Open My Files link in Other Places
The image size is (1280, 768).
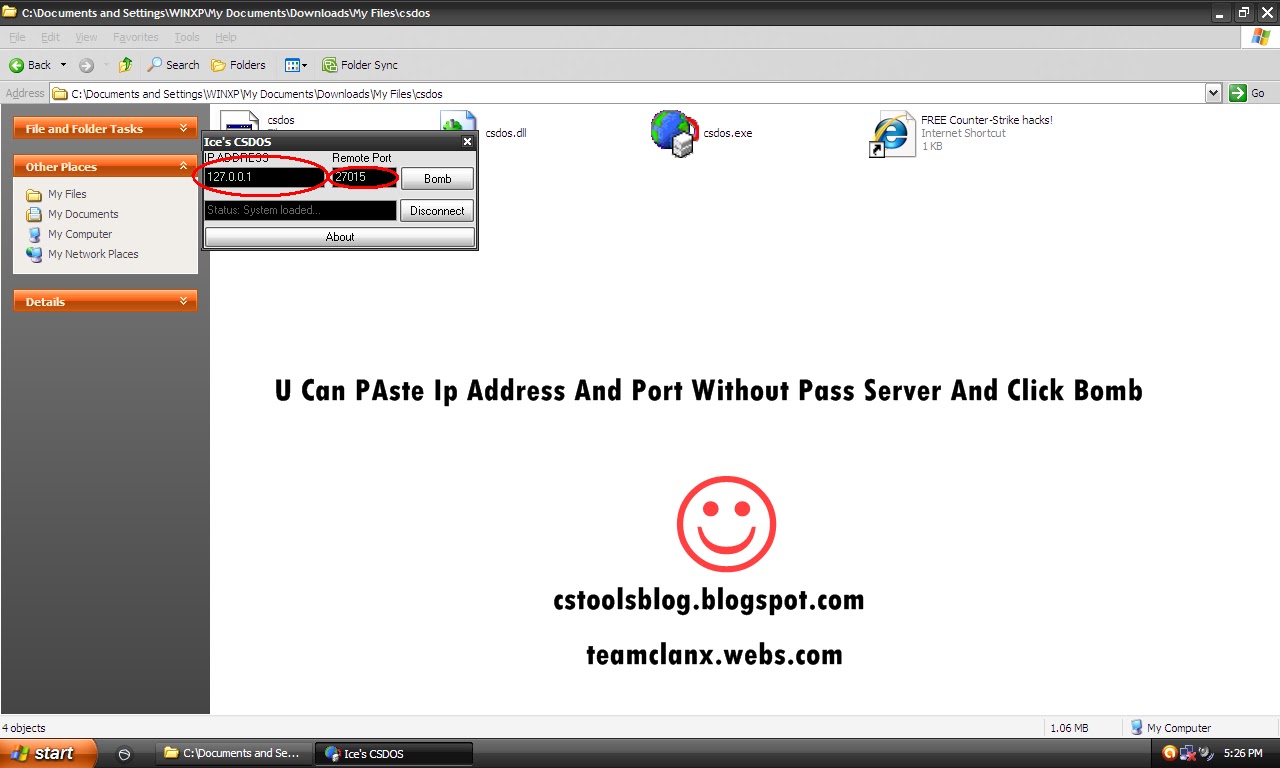point(67,194)
